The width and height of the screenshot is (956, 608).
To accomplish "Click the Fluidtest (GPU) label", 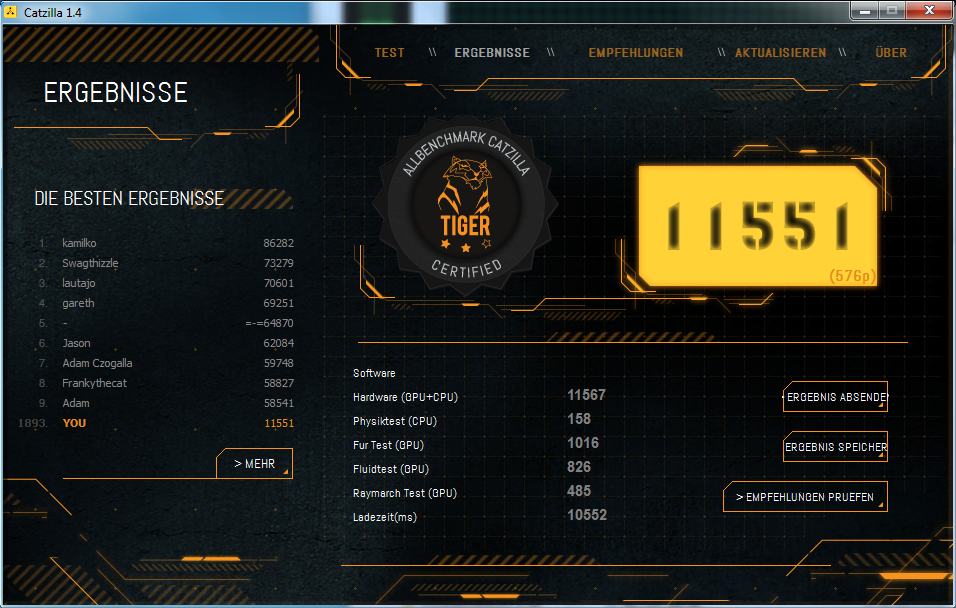I will click(390, 469).
